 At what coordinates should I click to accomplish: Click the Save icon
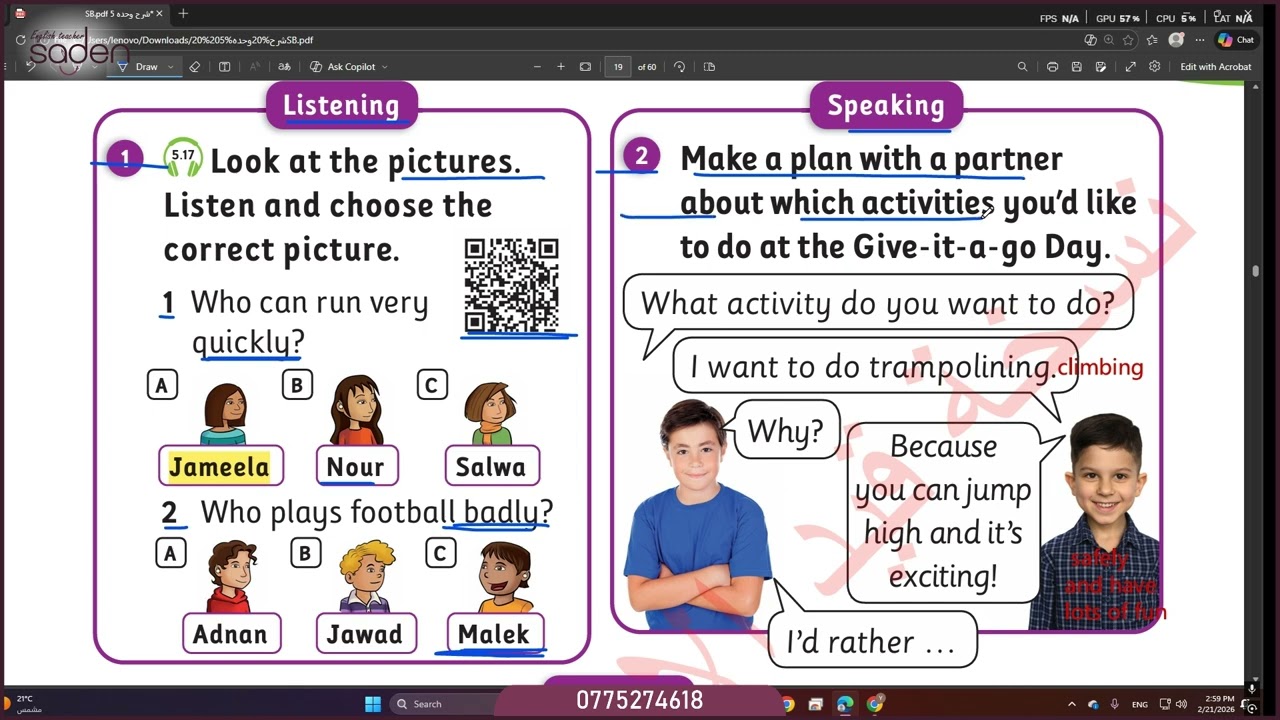tap(1076, 67)
